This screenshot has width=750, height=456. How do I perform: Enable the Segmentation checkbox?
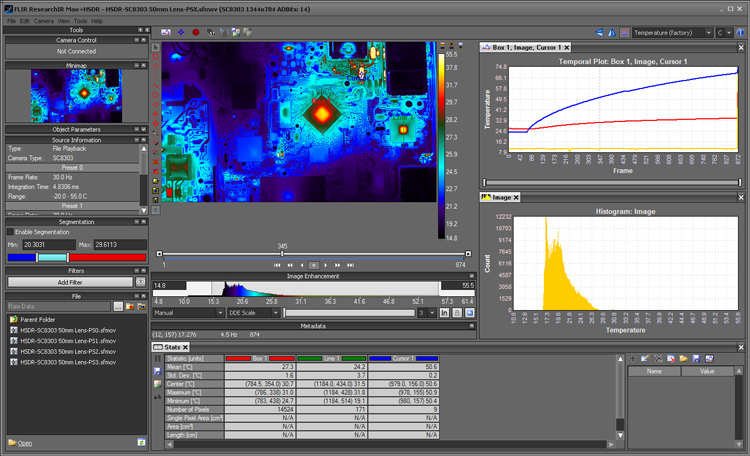[10, 231]
